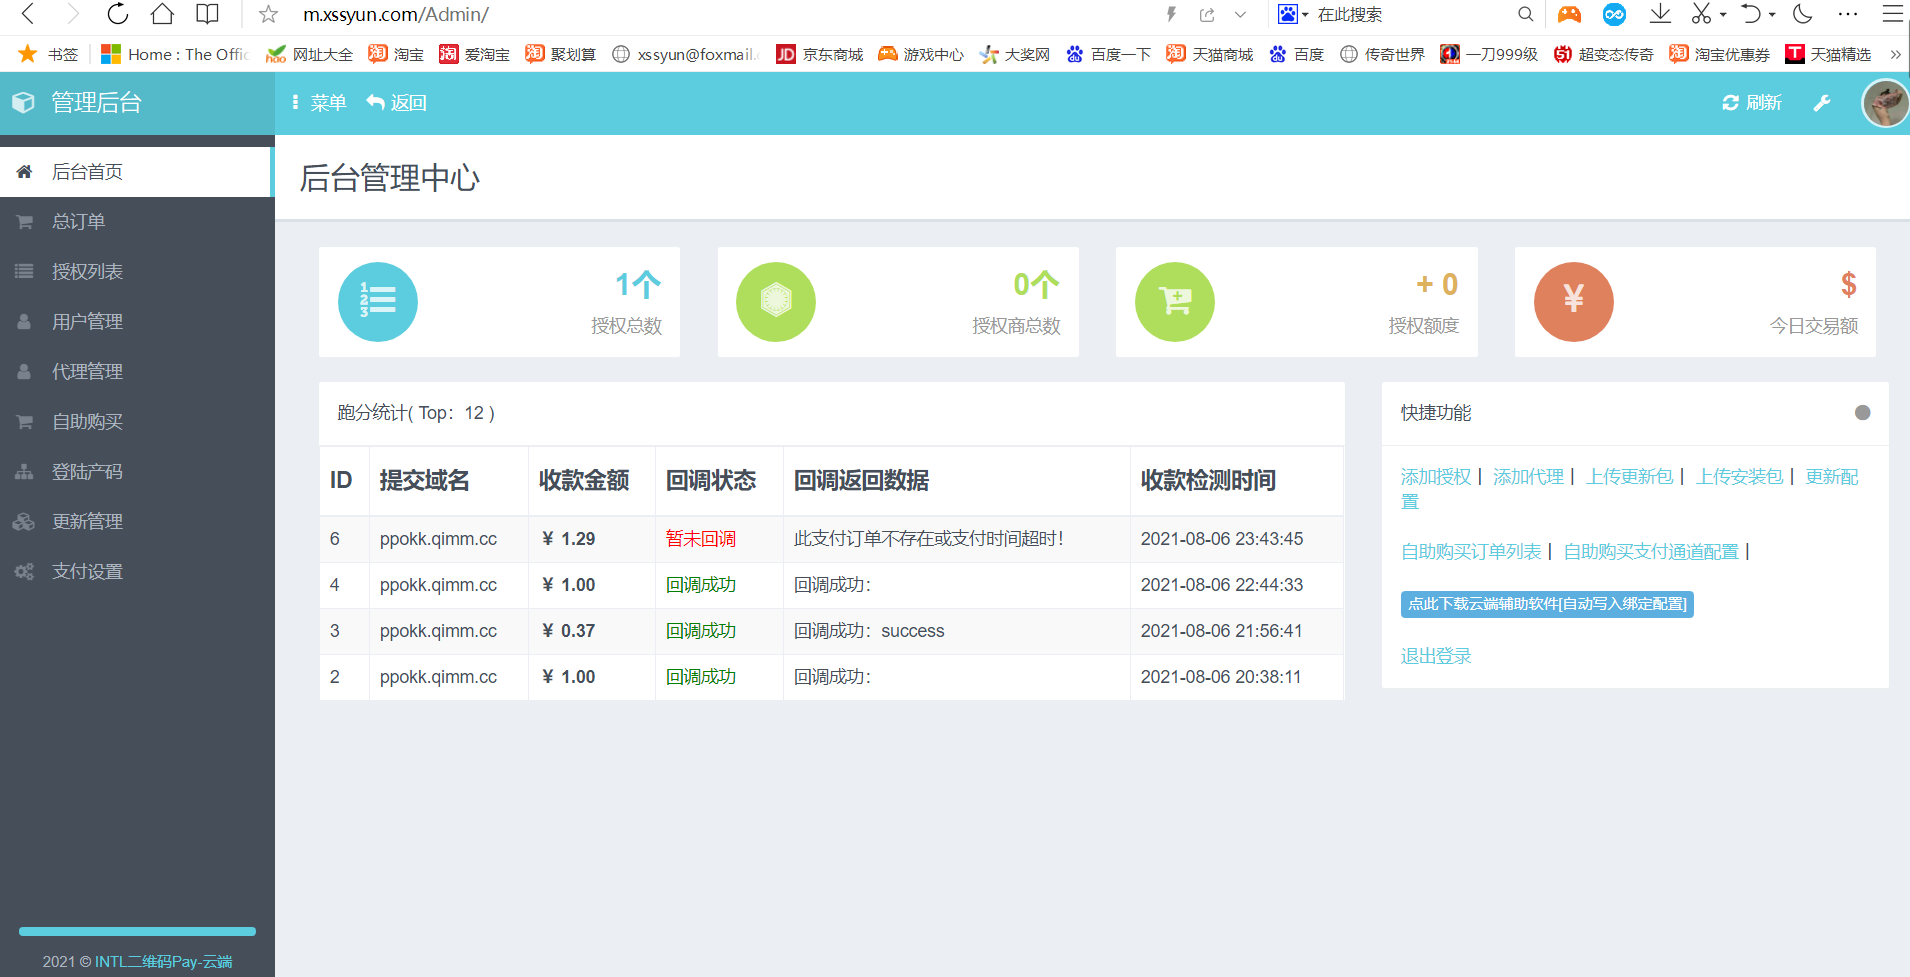Screen dimensions: 1910x977
Task: Open 总订单 in the sidebar
Action: (x=137, y=222)
